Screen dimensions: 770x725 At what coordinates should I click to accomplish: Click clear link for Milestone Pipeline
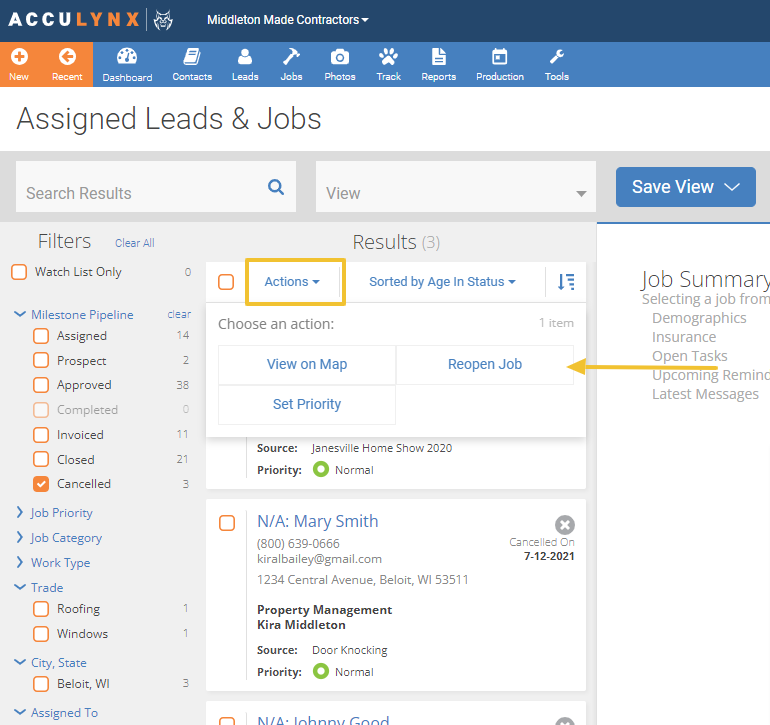tap(179, 314)
